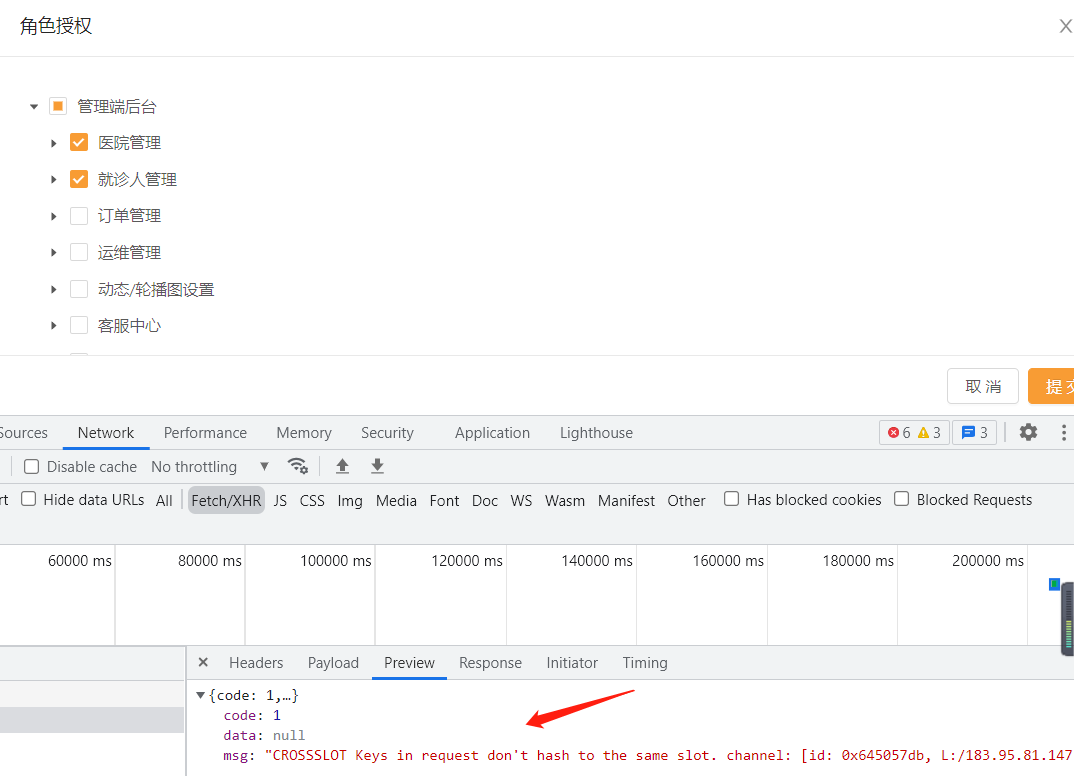Open DevTools settings gear
The image size is (1074, 776).
(1028, 432)
